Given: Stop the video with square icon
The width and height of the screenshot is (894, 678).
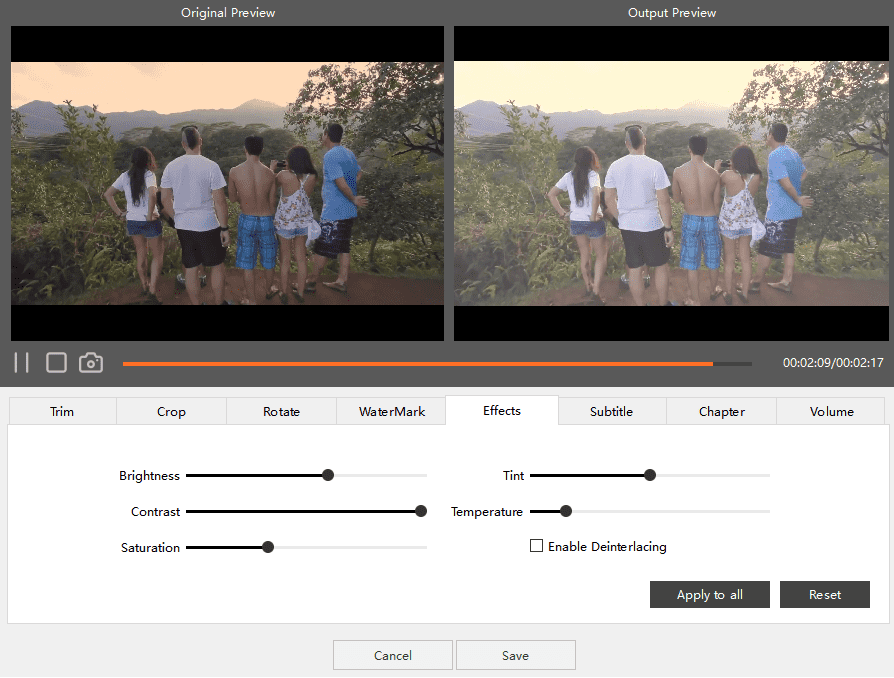Looking at the screenshot, I should click(56, 362).
